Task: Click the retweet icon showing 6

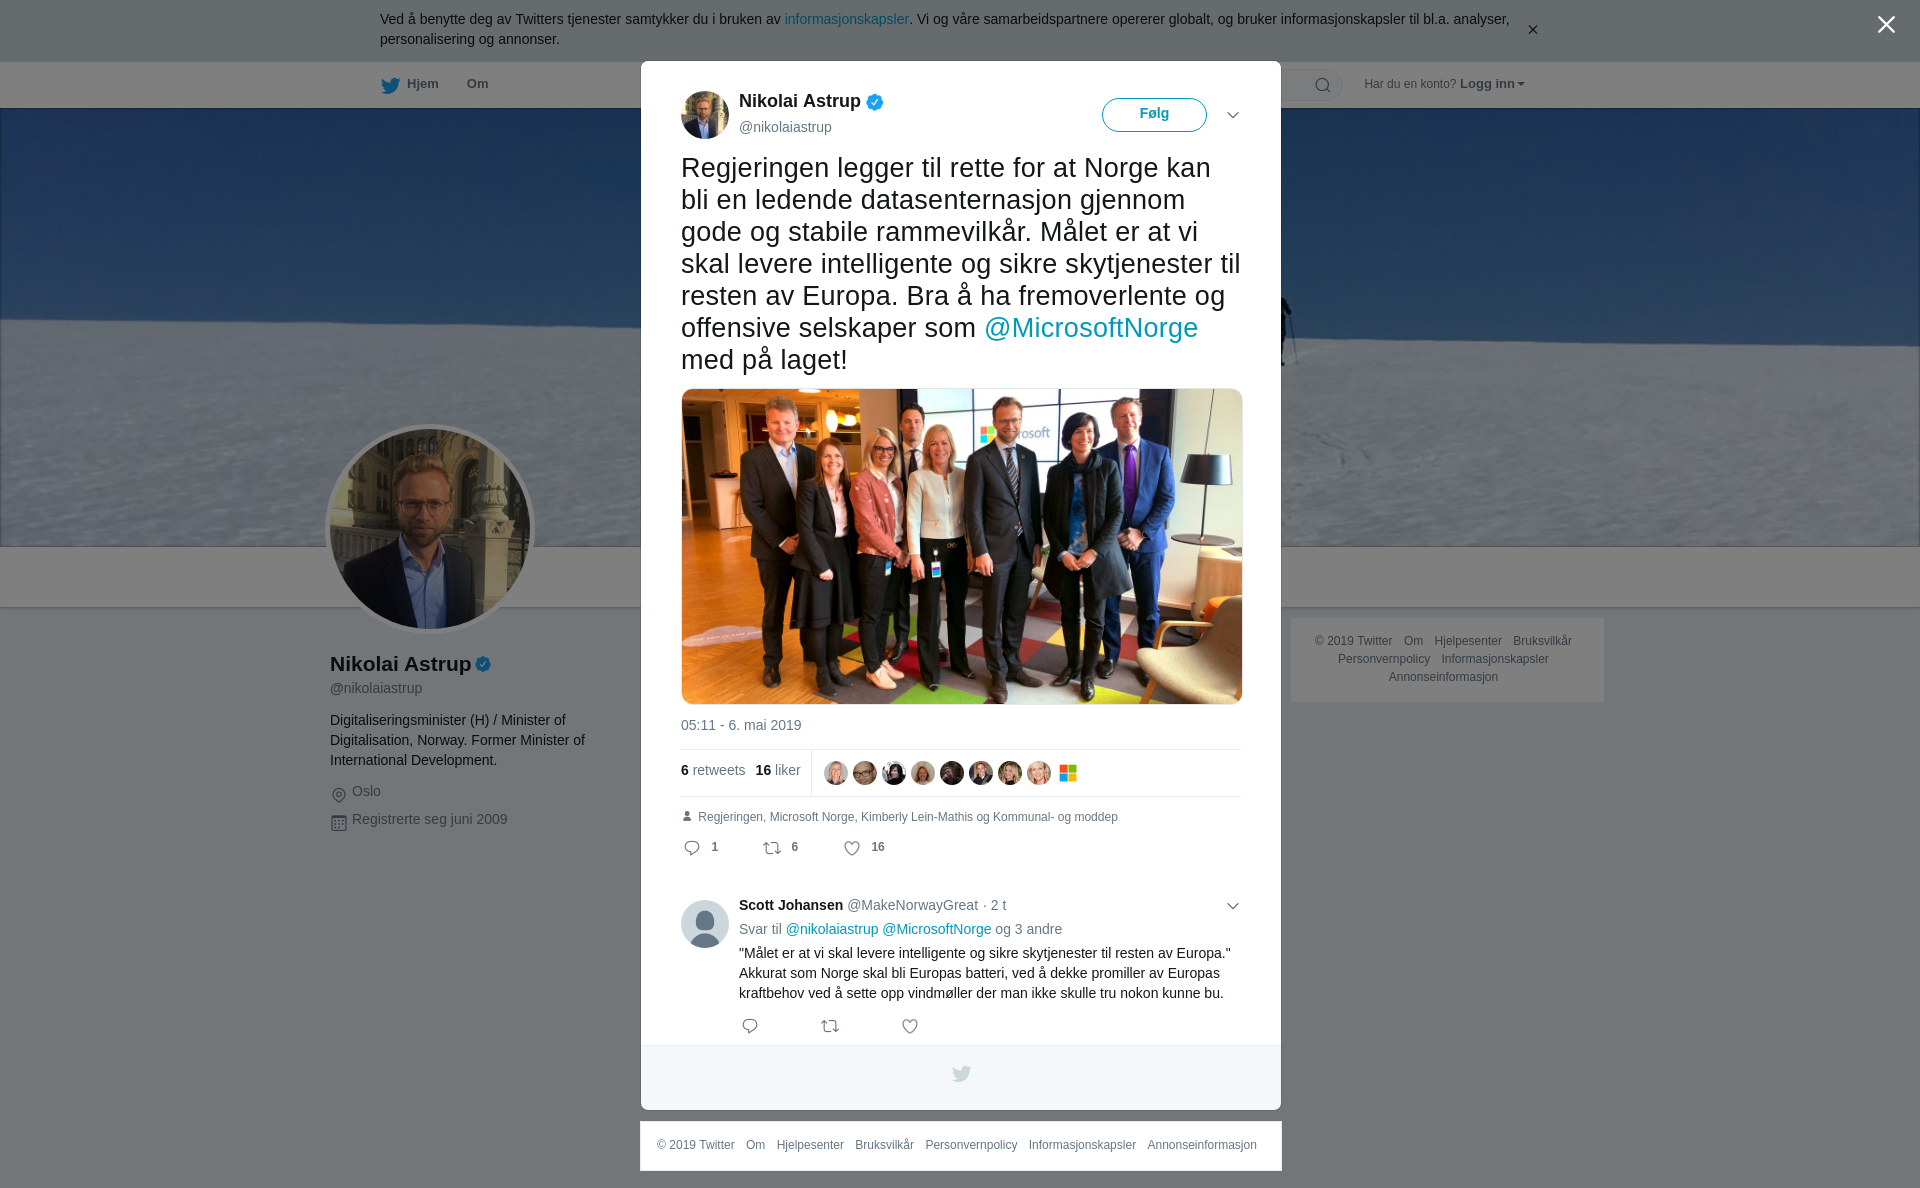Action: tap(772, 848)
